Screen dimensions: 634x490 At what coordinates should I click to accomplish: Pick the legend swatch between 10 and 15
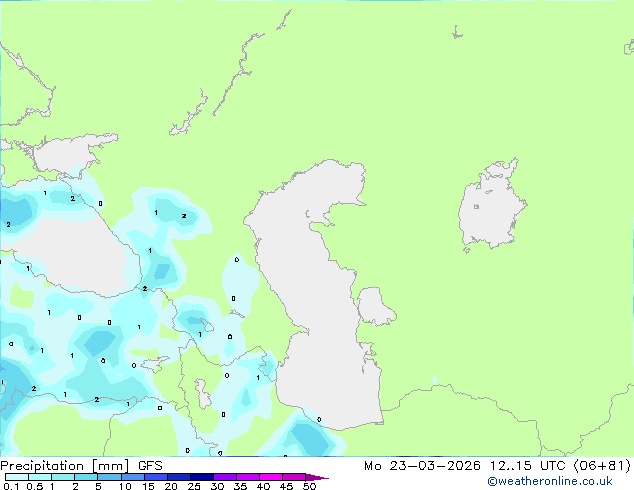pyautogui.click(x=133, y=477)
